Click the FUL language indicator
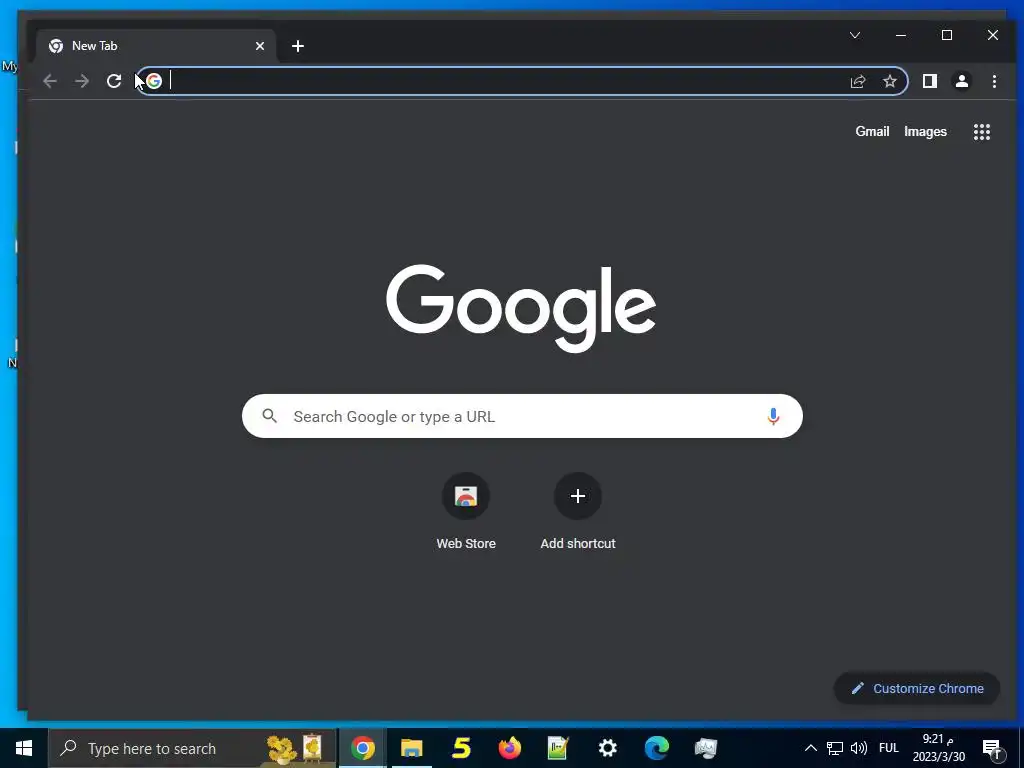The height and width of the screenshot is (768, 1024). (889, 748)
